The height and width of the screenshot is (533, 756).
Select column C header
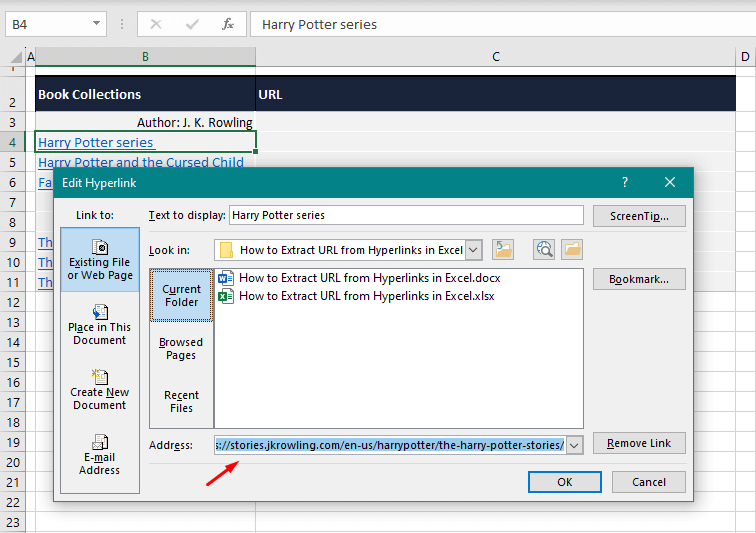point(496,57)
